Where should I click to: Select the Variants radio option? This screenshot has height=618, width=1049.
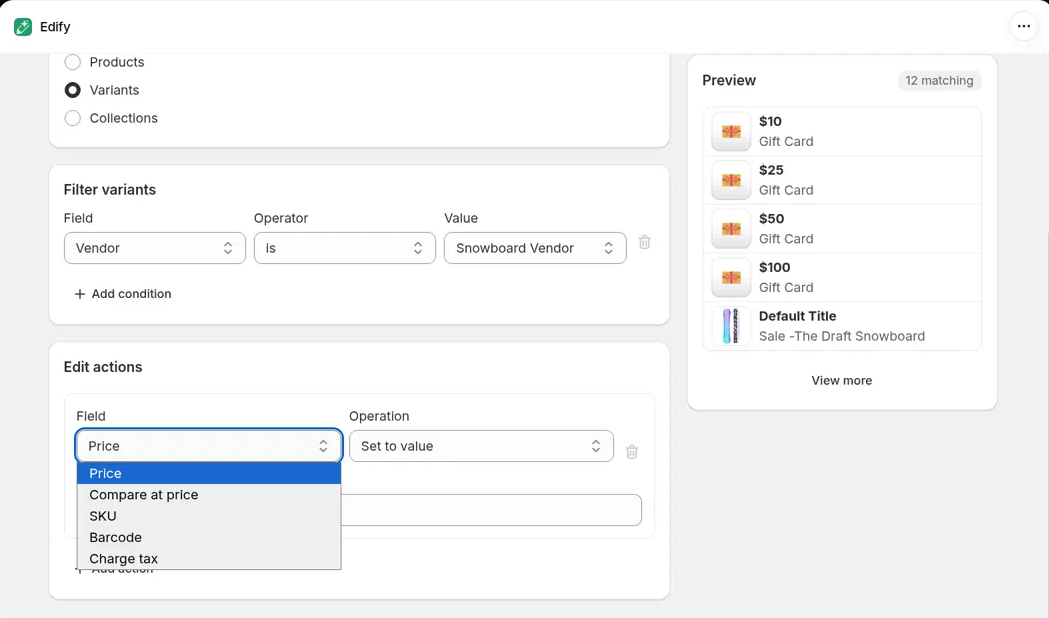coord(72,90)
